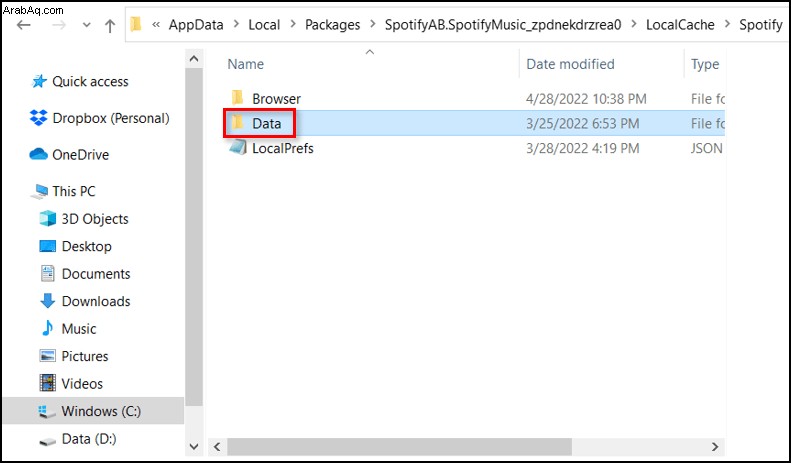
Task: Click the Windows (C:) drive icon
Action: point(47,412)
